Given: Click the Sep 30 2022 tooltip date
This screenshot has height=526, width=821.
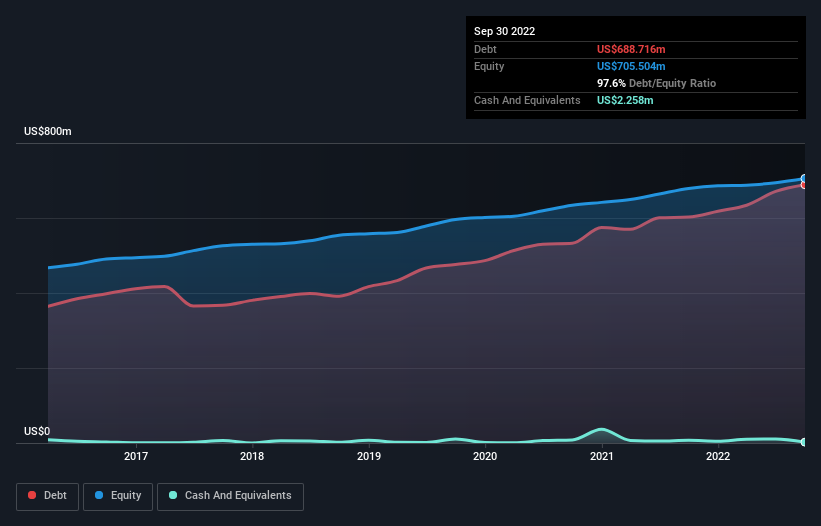Looking at the screenshot, I should coord(504,31).
